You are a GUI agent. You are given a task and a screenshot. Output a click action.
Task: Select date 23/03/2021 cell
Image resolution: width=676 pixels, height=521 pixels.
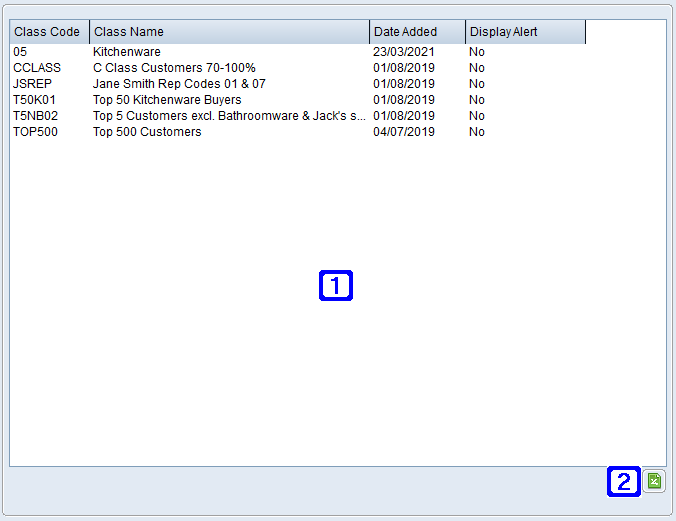(404, 52)
